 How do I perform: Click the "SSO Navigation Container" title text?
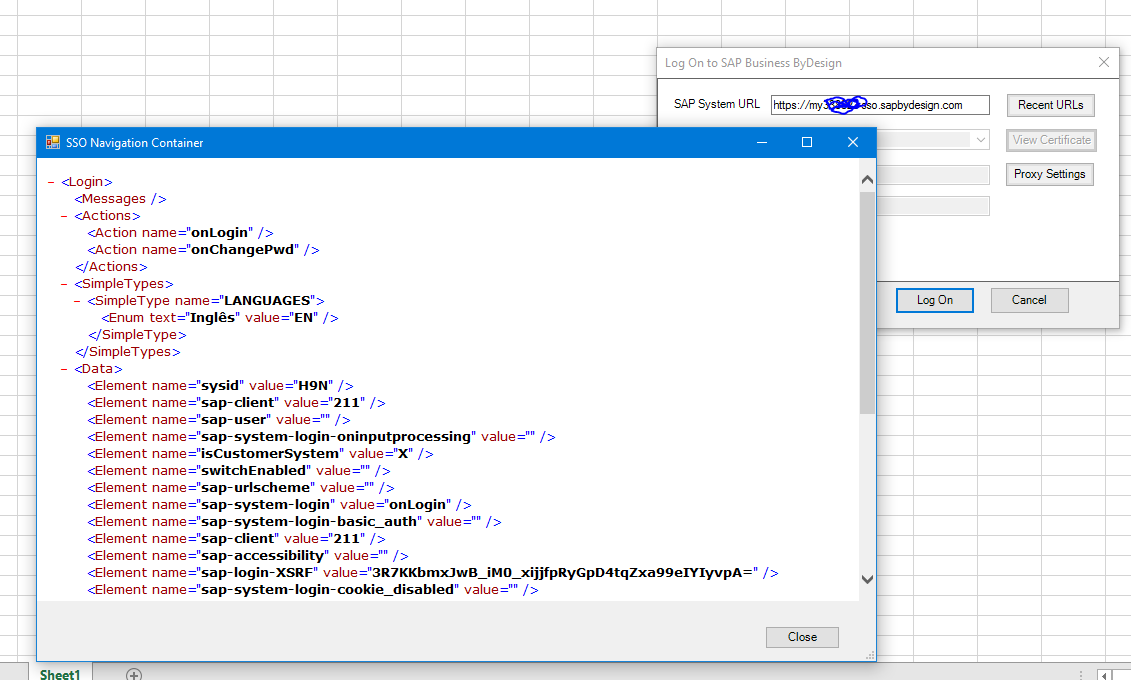click(135, 143)
